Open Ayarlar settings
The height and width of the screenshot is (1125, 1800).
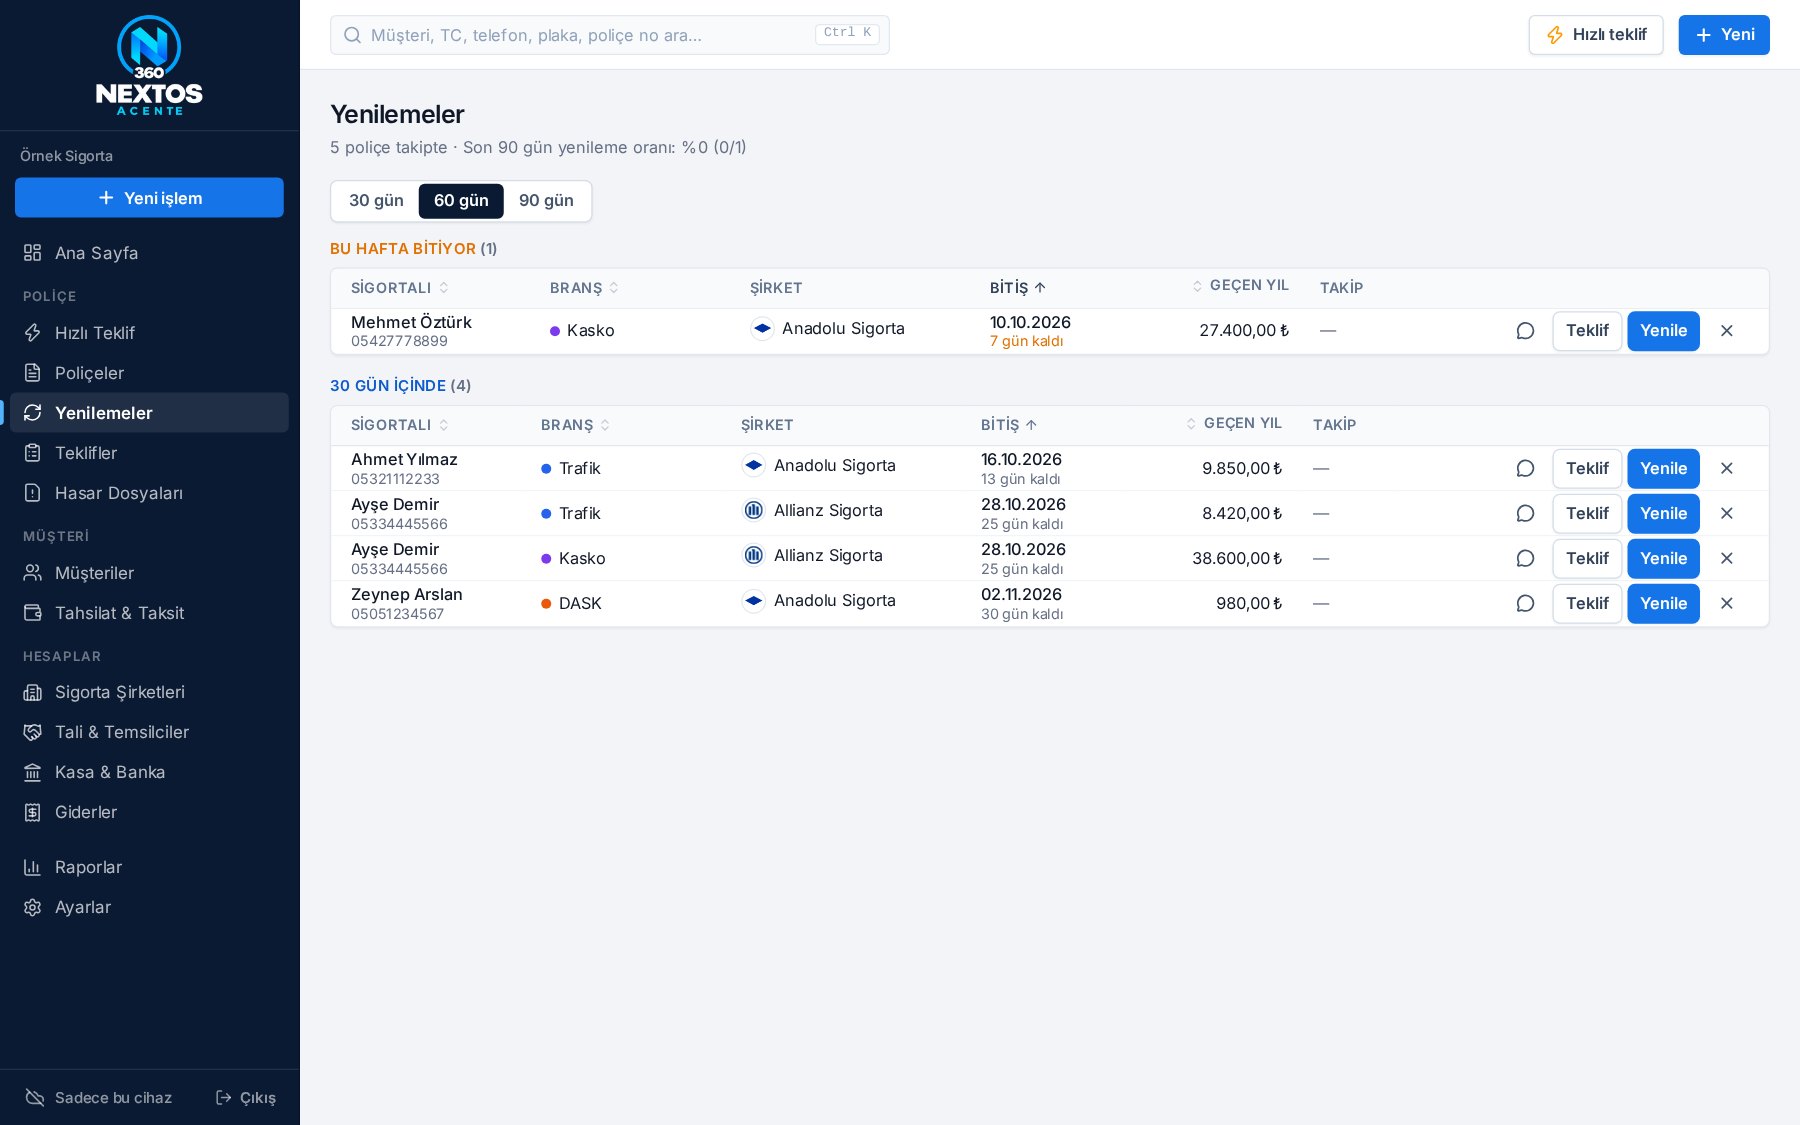(149, 907)
